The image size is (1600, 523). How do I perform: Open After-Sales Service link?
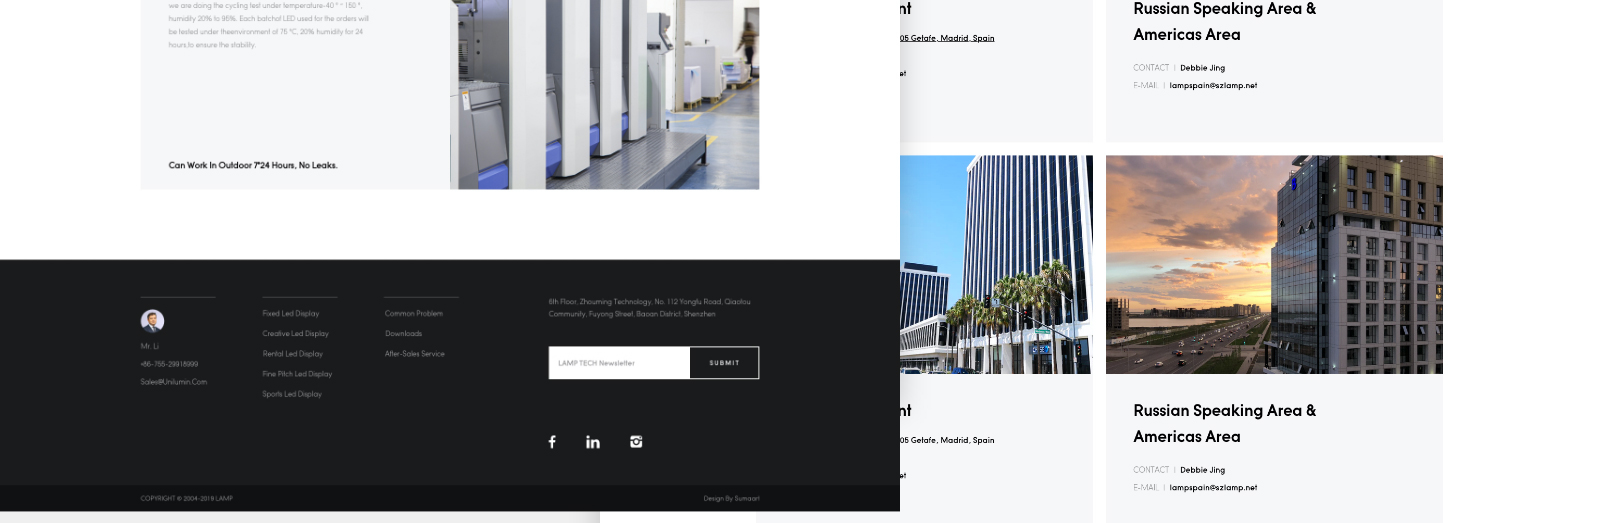[415, 354]
